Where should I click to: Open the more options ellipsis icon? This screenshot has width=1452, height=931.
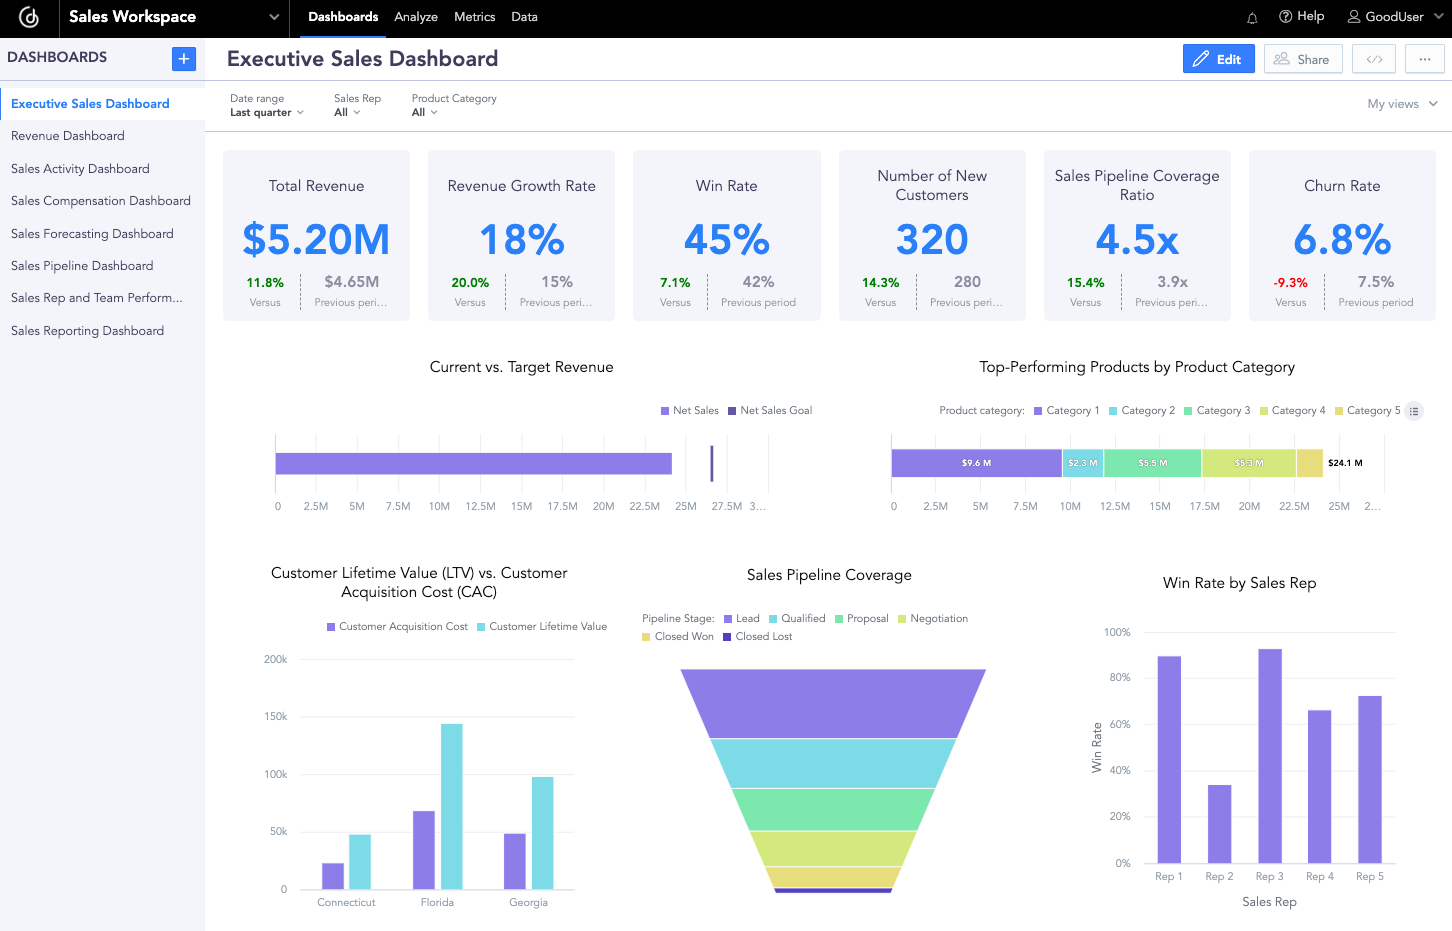(1424, 58)
